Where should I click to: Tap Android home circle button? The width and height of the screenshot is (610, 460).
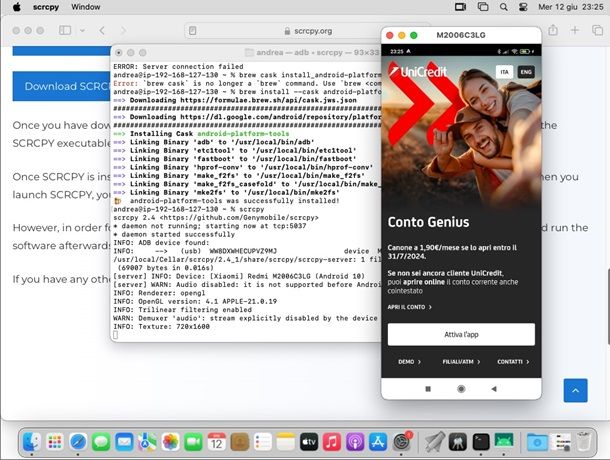pos(461,389)
